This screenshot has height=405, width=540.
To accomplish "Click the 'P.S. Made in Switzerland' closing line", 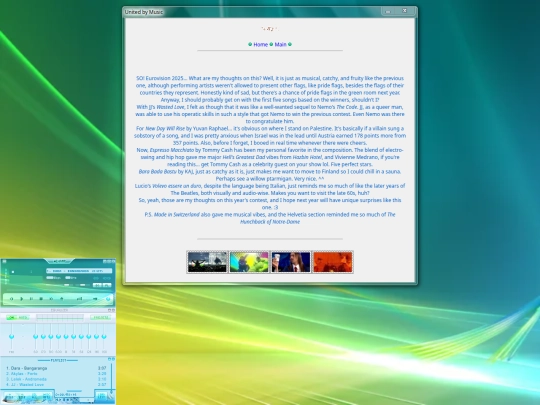I will click(x=270, y=218).
